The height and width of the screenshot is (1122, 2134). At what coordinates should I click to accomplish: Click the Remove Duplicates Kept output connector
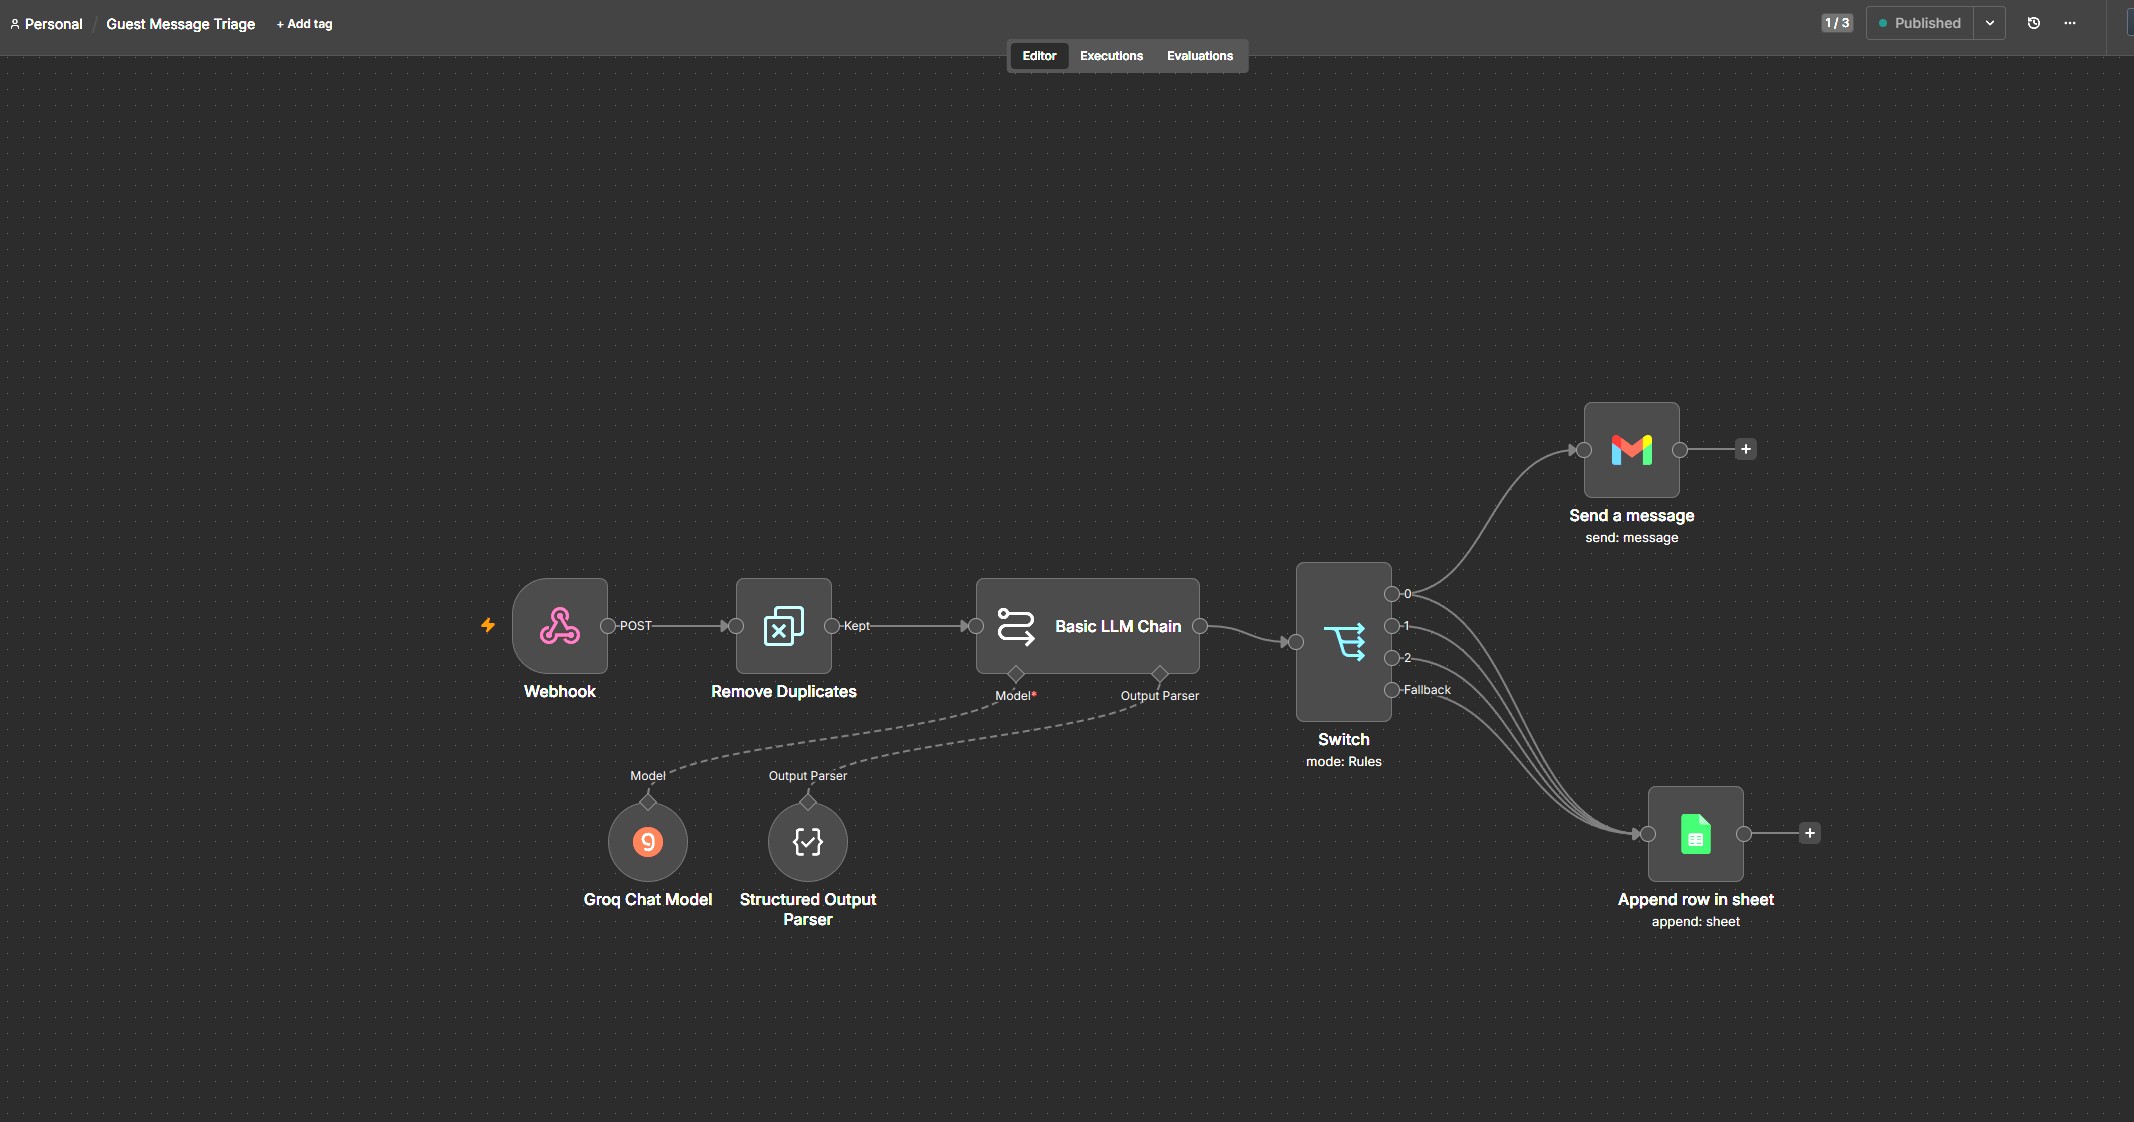(832, 626)
